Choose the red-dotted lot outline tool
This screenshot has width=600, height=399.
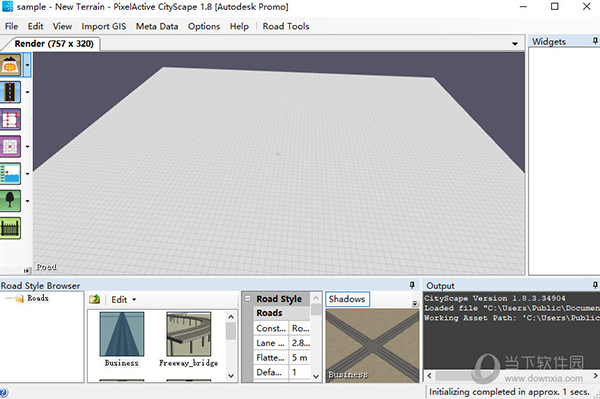(10, 119)
